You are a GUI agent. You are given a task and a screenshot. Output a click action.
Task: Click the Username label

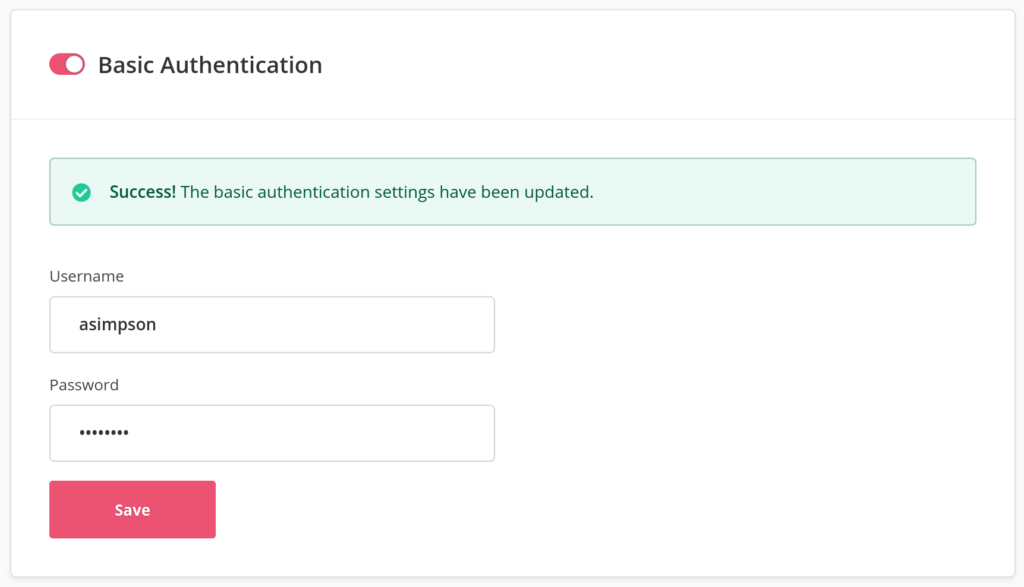[x=86, y=276]
